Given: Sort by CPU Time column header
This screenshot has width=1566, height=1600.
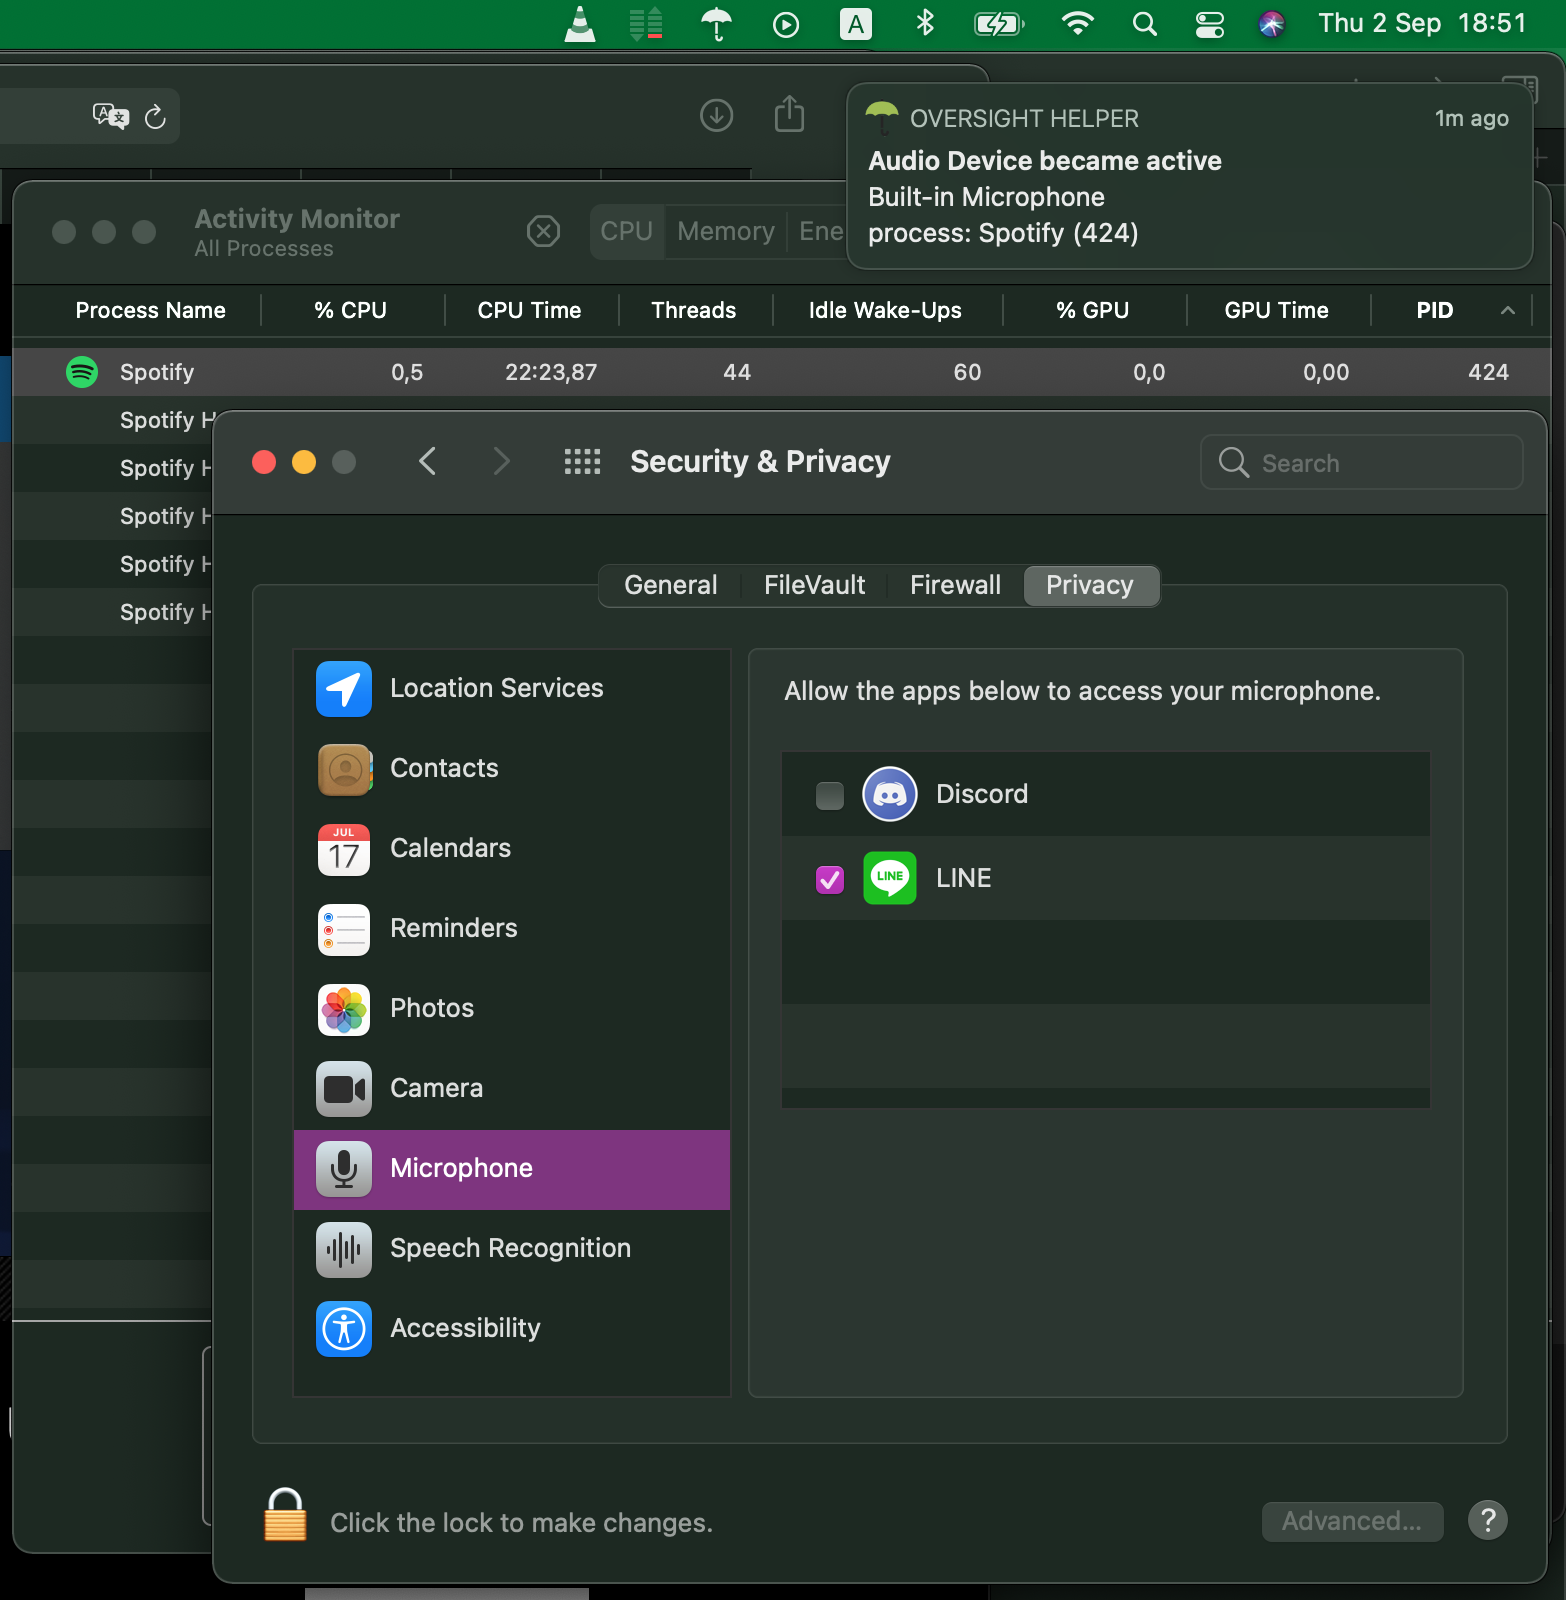Looking at the screenshot, I should [x=530, y=310].
